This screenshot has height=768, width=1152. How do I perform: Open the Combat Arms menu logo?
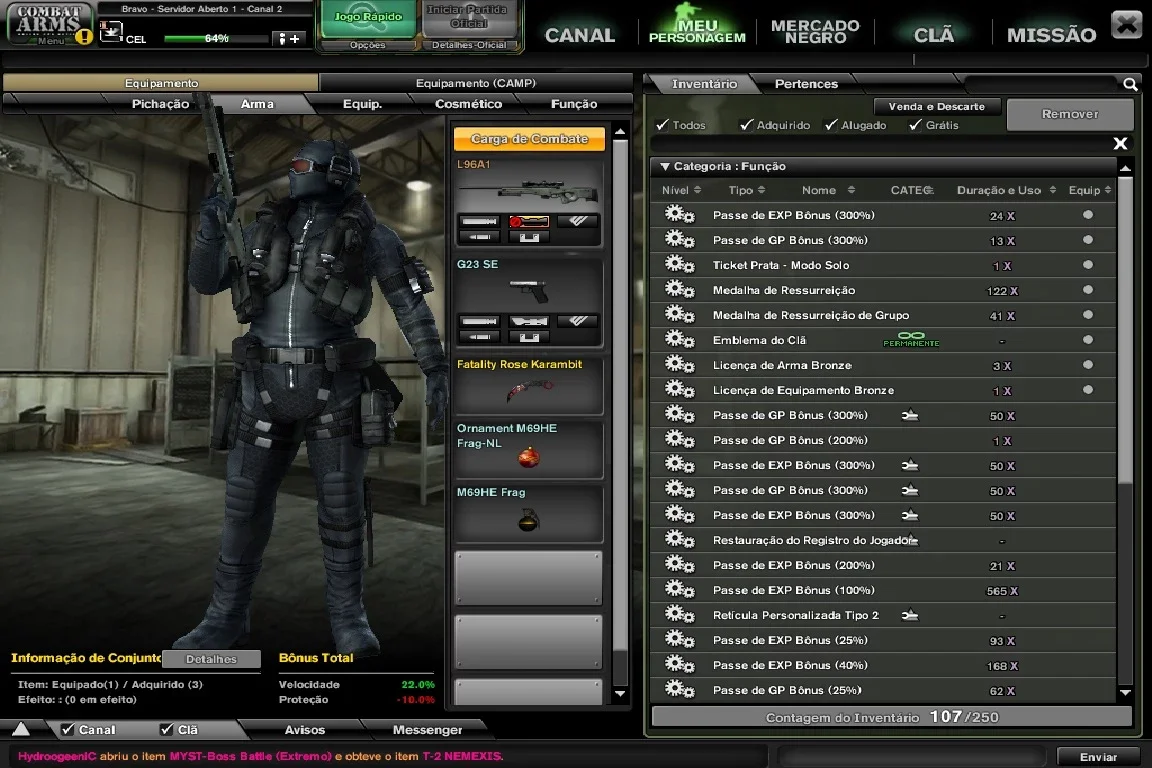(49, 22)
